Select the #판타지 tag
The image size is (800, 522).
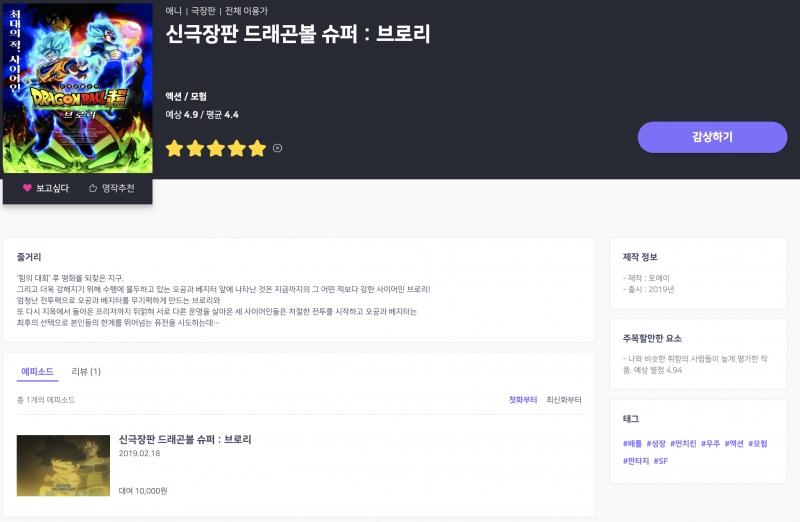pyautogui.click(x=636, y=461)
